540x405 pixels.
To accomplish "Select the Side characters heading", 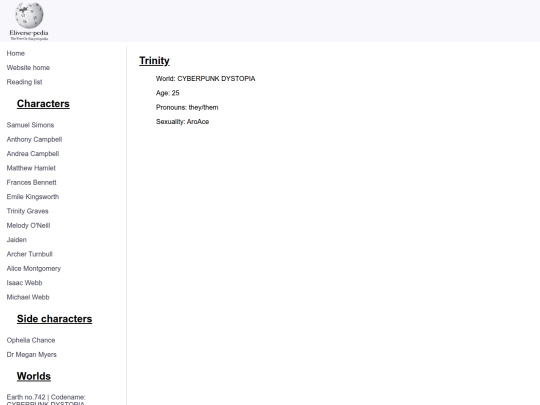I will click(54, 319).
